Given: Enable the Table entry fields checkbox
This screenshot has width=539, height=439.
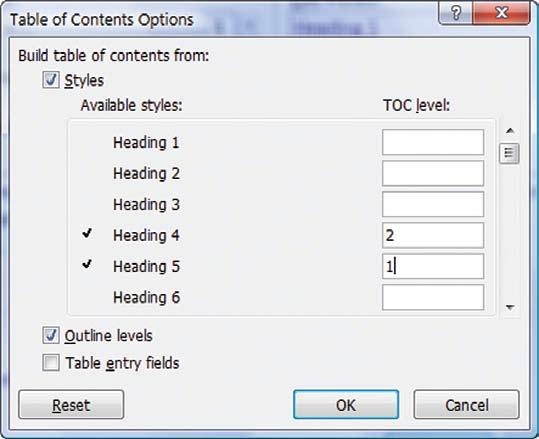Looking at the screenshot, I should click(x=51, y=363).
